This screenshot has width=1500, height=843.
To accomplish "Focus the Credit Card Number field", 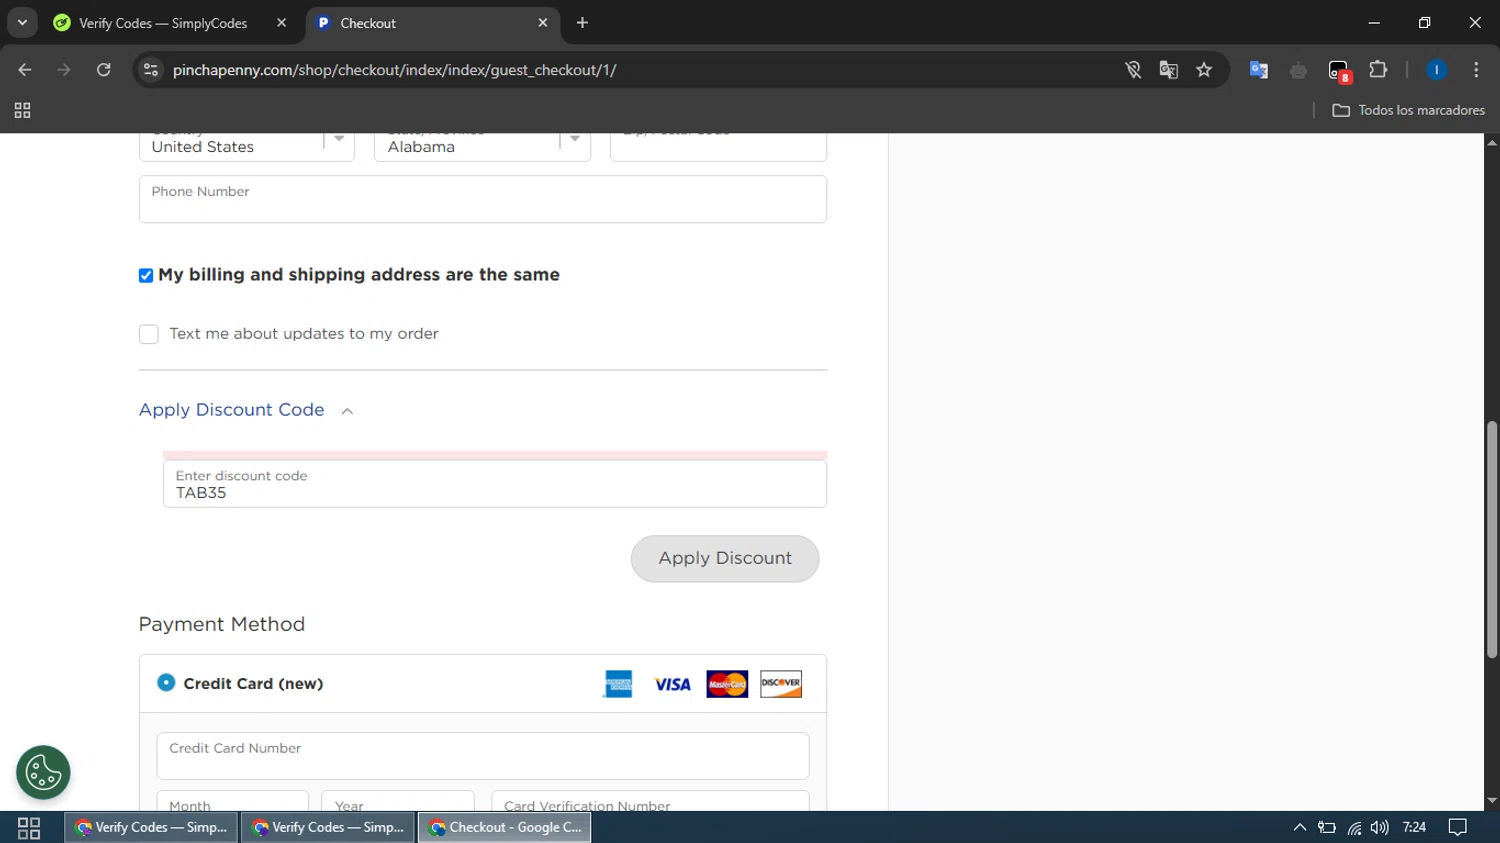I will (x=483, y=756).
